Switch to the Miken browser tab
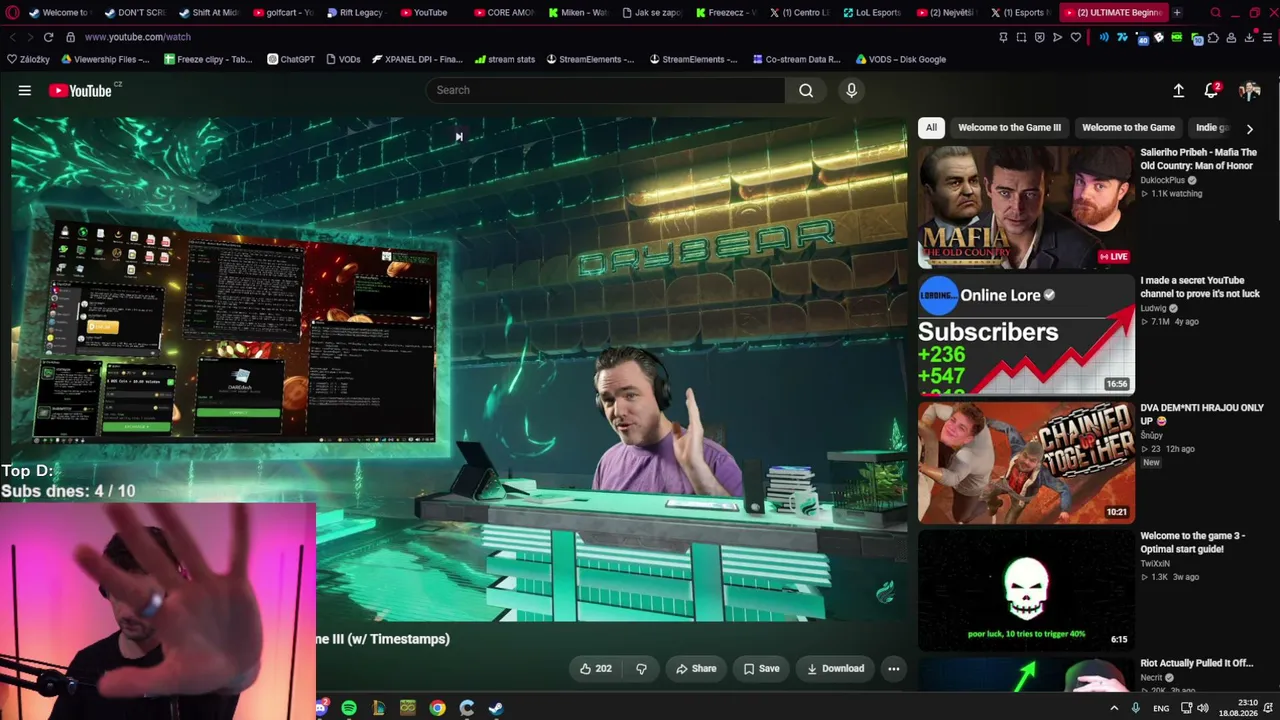Screen dimensions: 1280x720 click(x=577, y=13)
